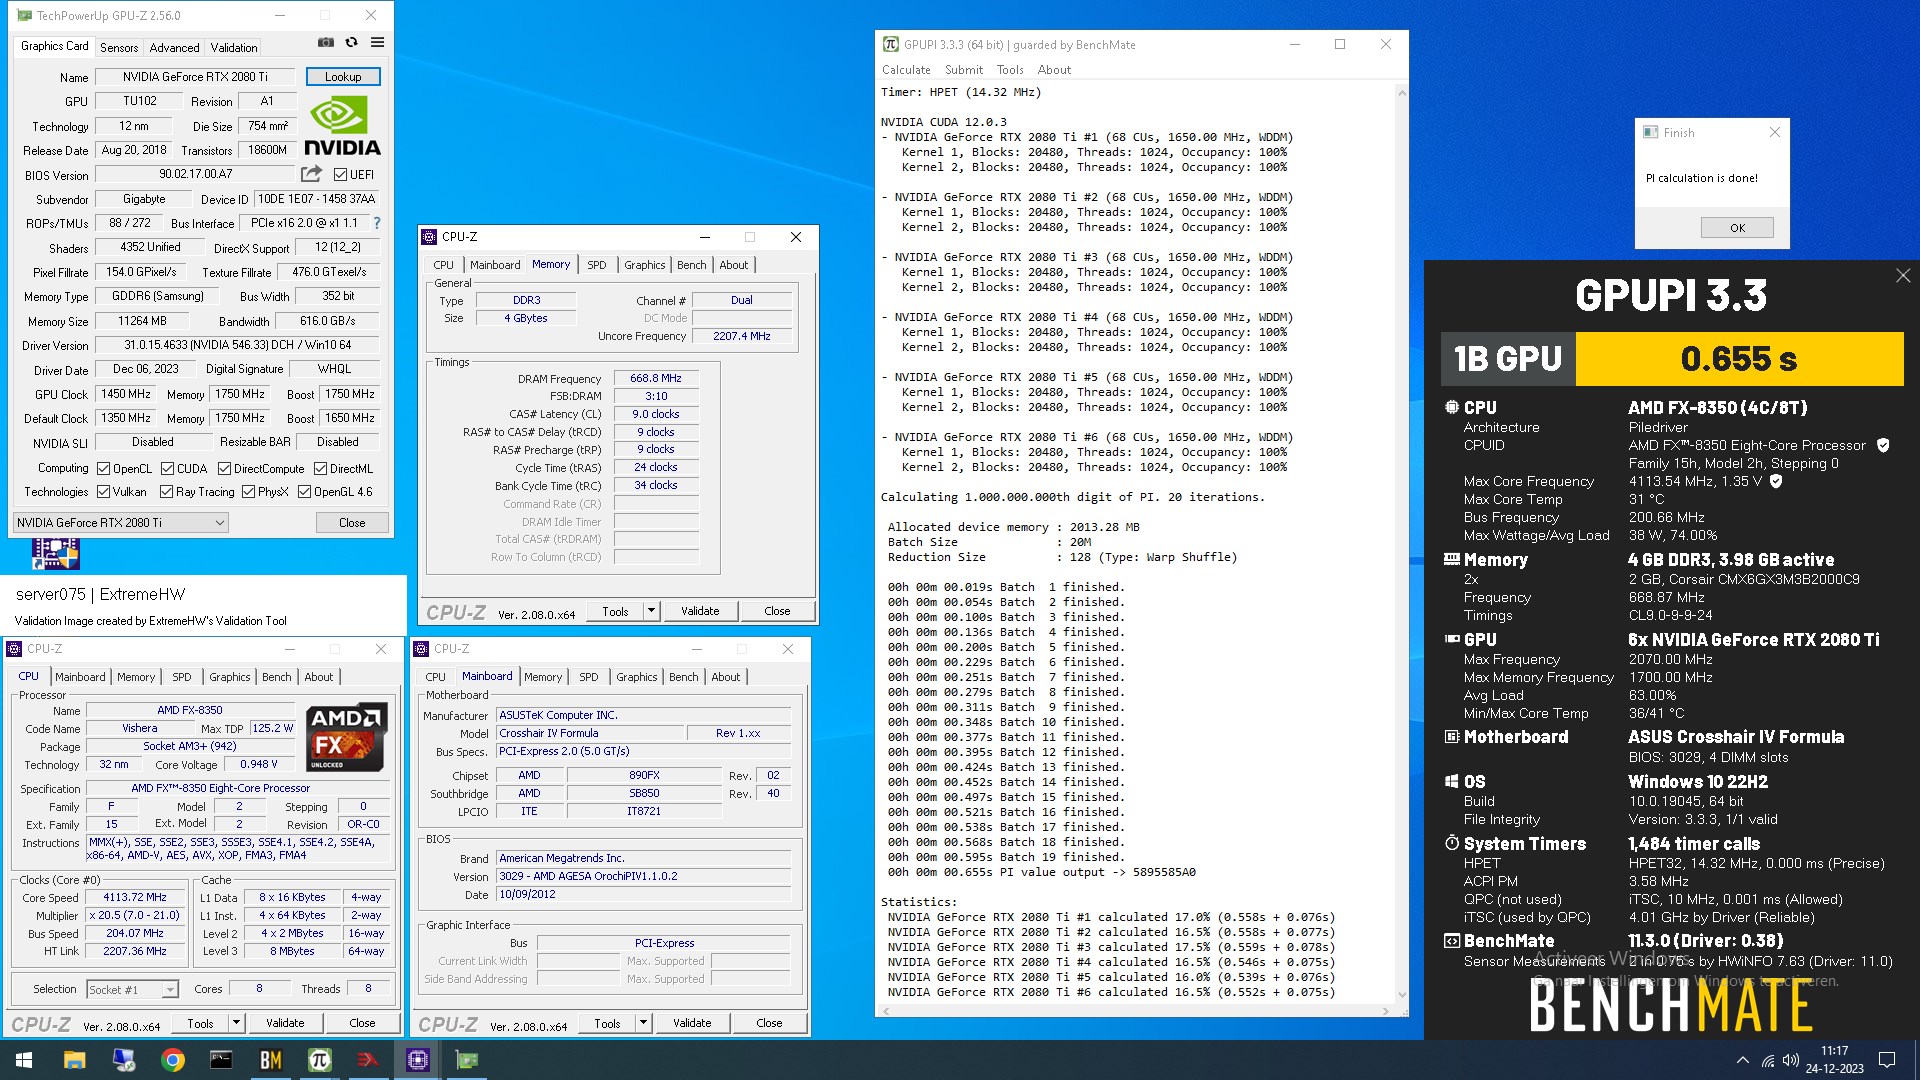Click Validate in CPU-Z CPU window
Image resolution: width=1920 pixels, height=1080 pixels.
(285, 1022)
